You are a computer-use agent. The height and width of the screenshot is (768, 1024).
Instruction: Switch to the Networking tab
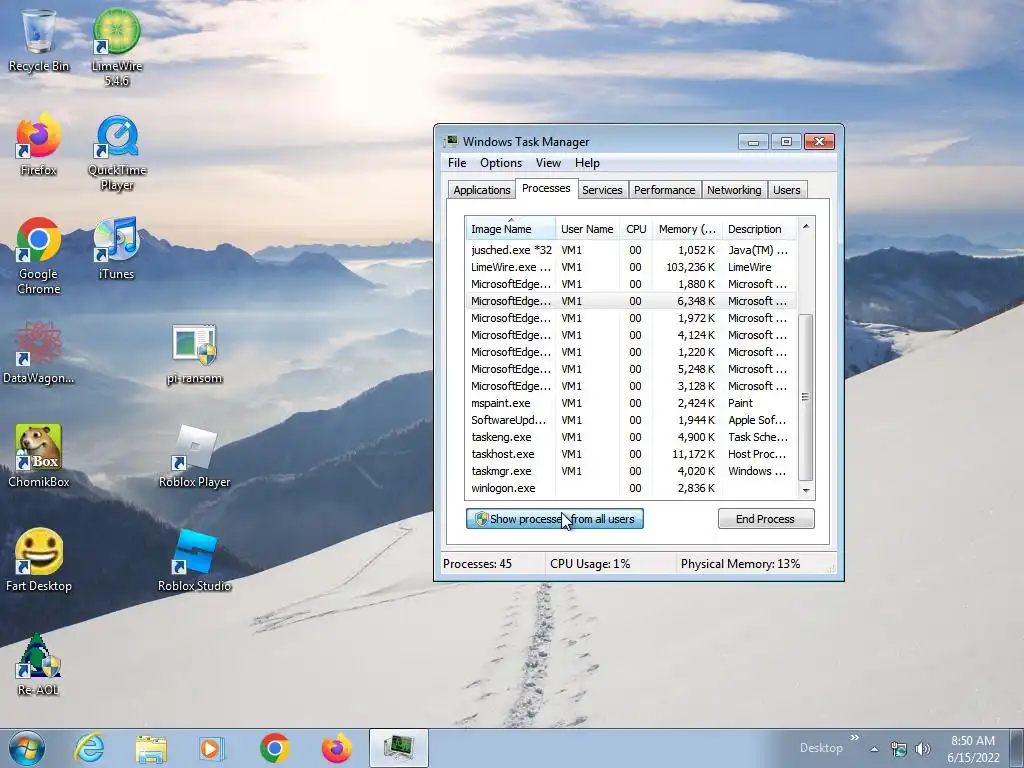tap(734, 190)
